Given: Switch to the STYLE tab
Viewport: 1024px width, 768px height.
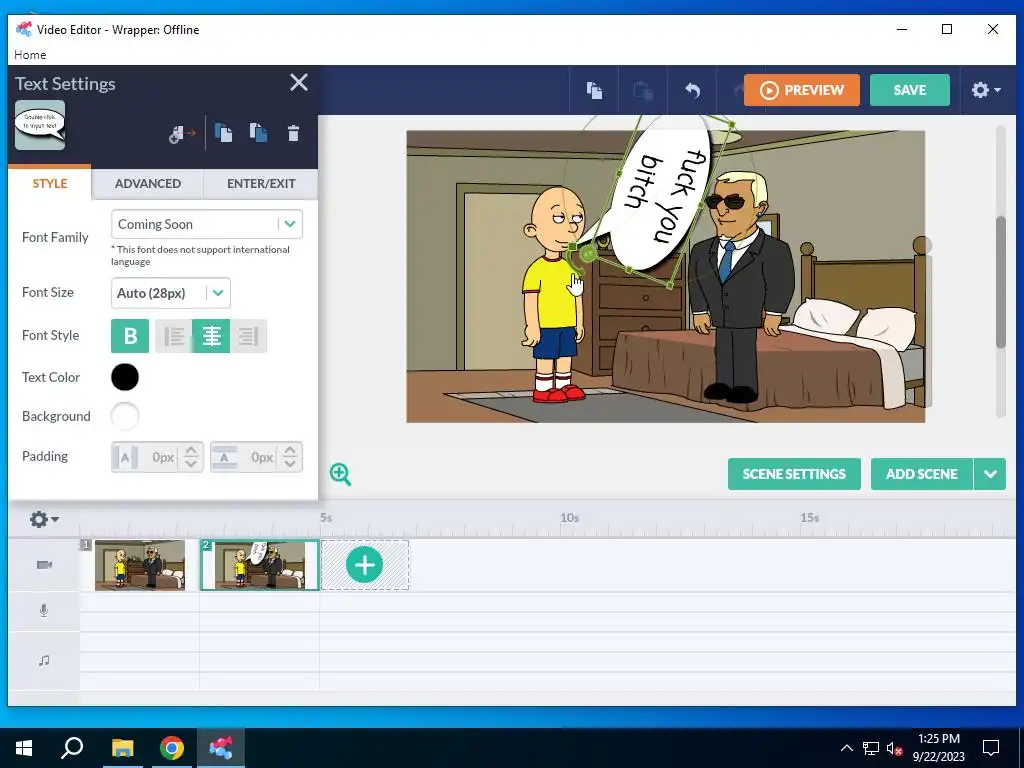Looking at the screenshot, I should pos(50,184).
